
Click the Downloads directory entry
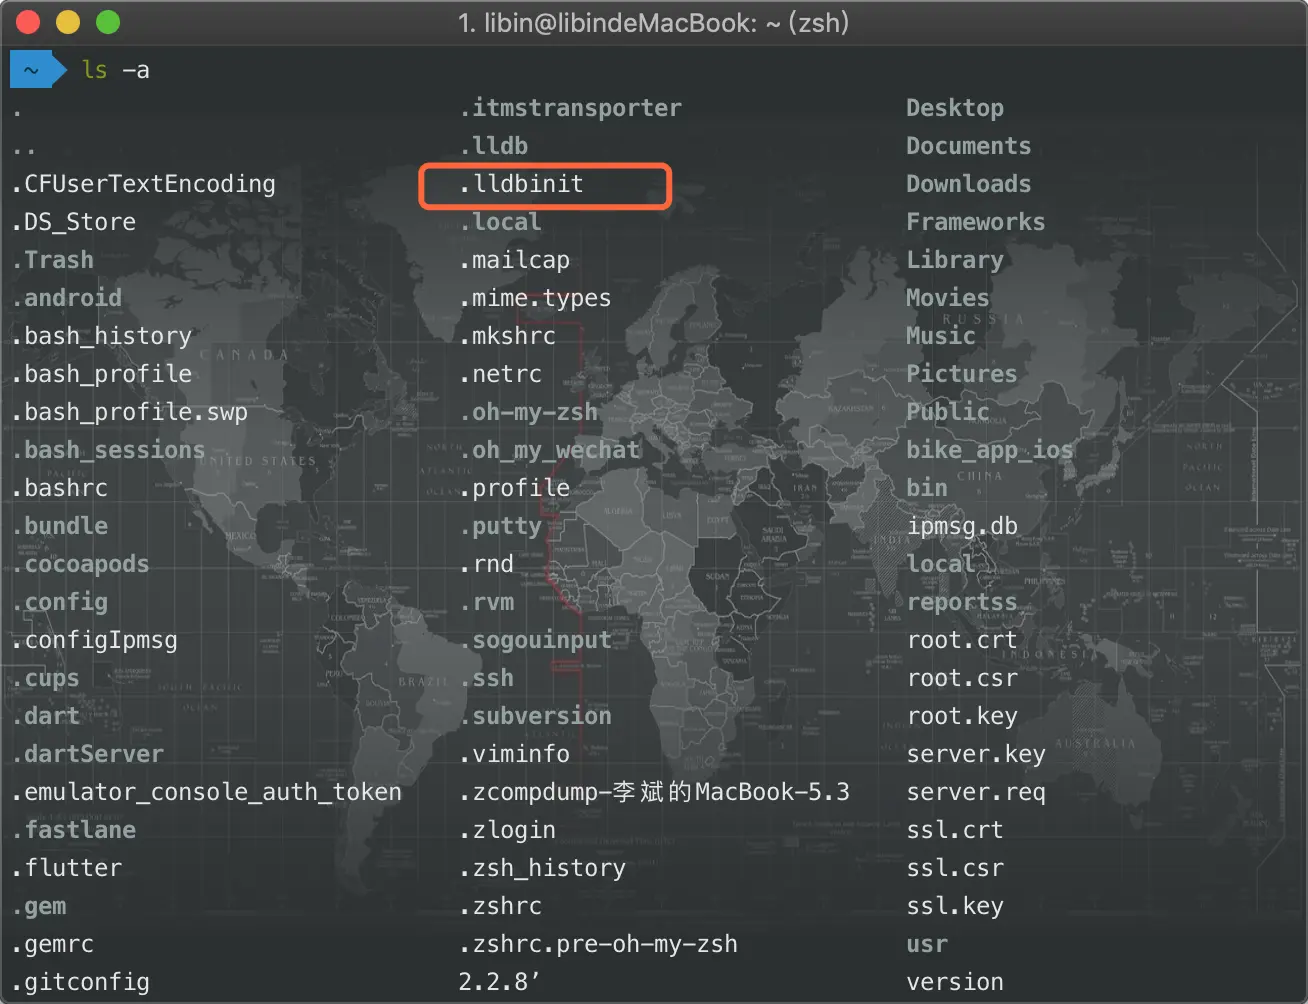(x=969, y=184)
